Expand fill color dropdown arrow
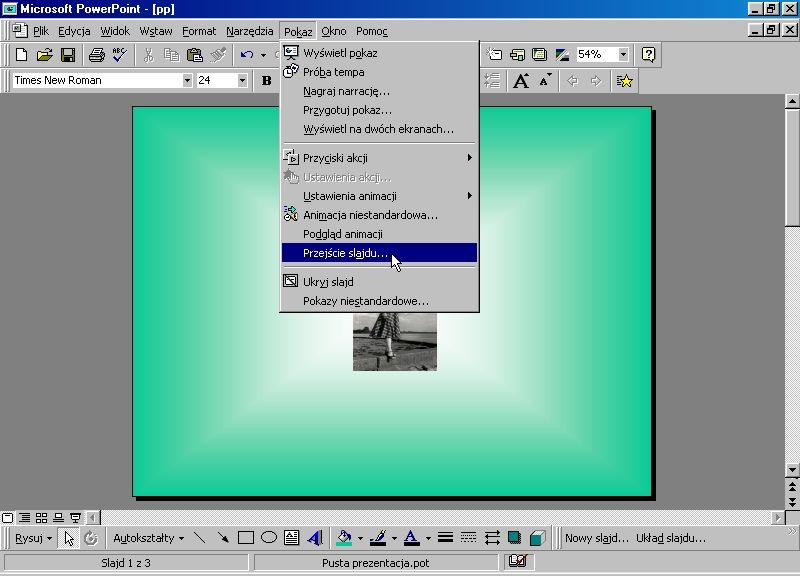The image size is (800, 576). [360, 538]
